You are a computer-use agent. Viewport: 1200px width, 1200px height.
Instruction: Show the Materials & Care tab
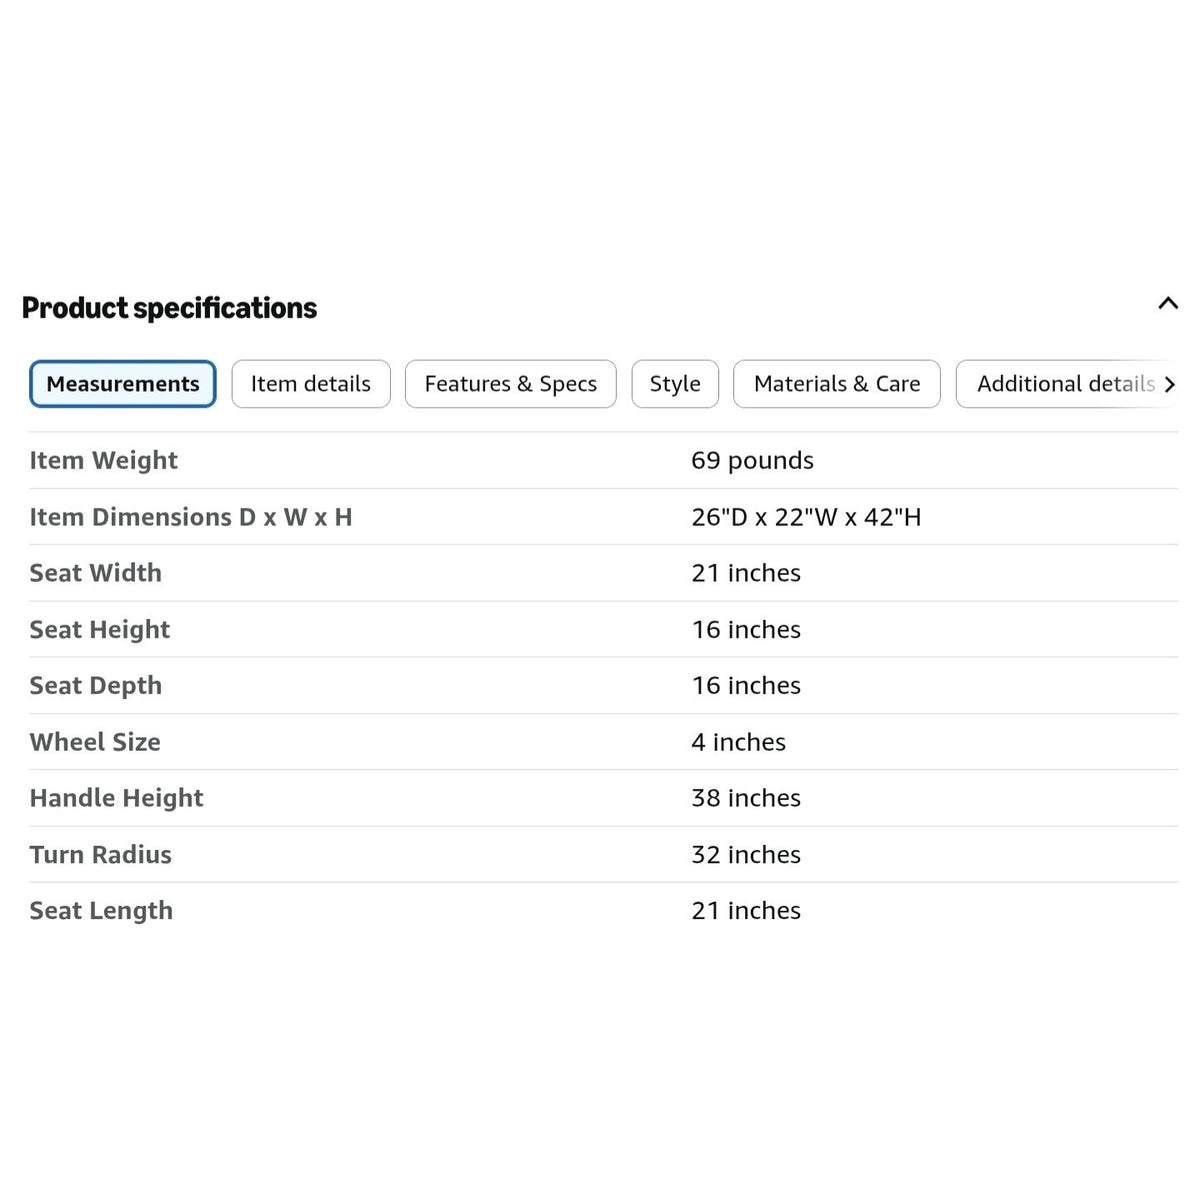point(837,384)
